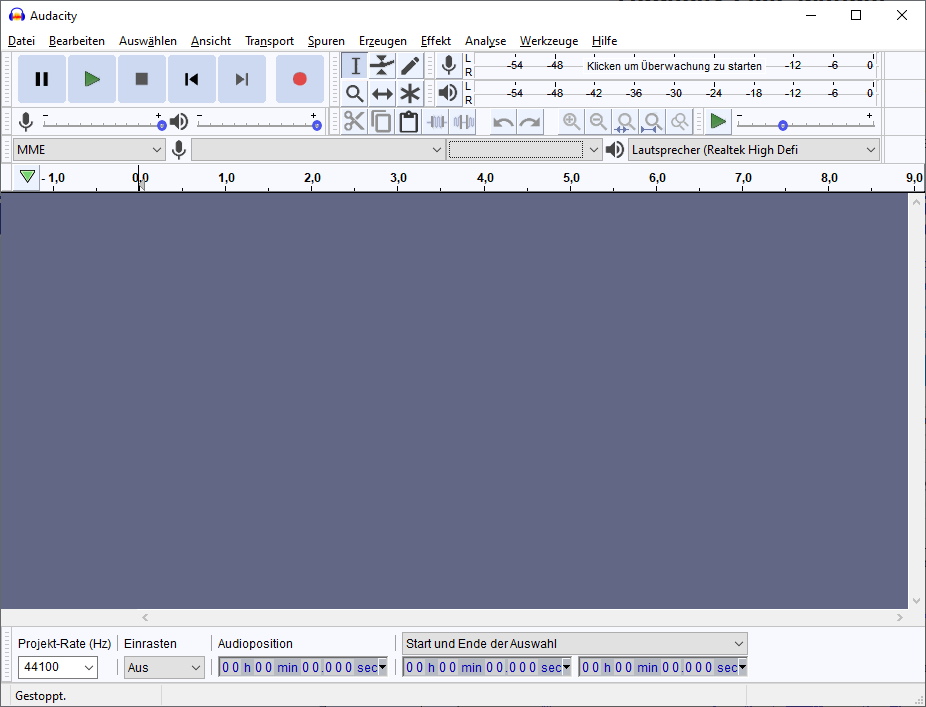Click the Zoom In icon
This screenshot has height=707, width=926.
pos(571,122)
